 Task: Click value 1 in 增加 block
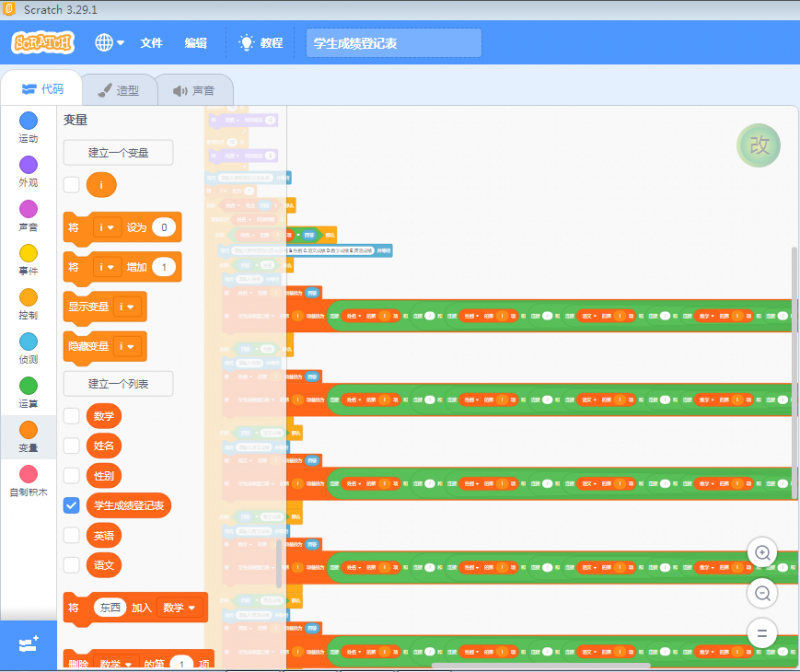point(164,267)
